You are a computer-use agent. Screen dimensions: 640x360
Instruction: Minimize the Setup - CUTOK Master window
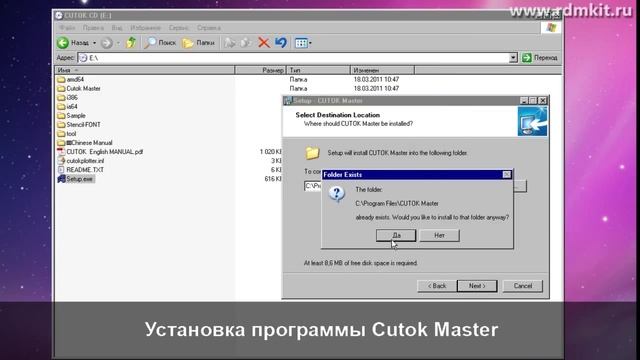pos(524,100)
